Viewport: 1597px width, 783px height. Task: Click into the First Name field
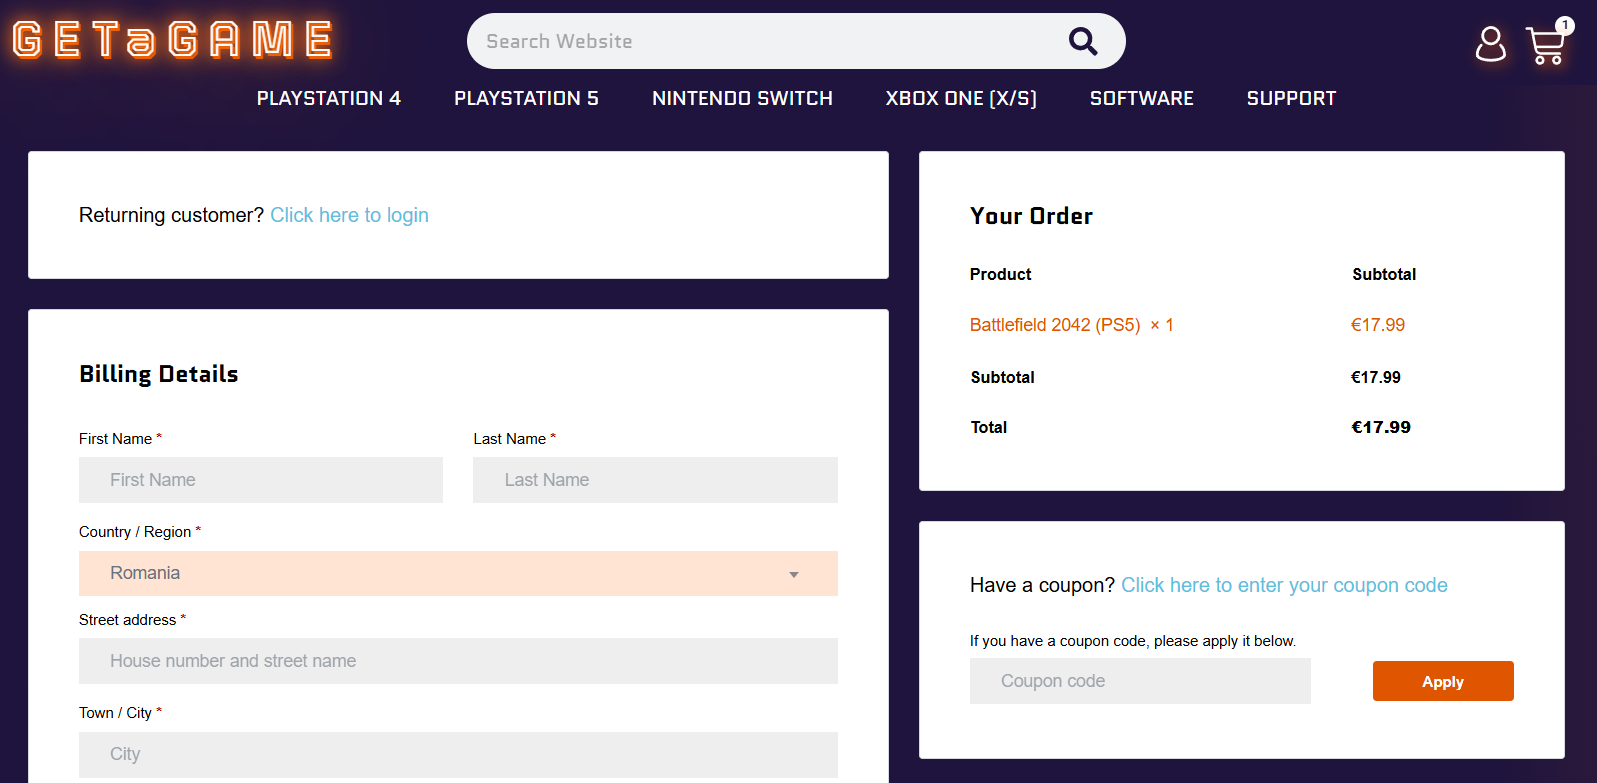260,480
